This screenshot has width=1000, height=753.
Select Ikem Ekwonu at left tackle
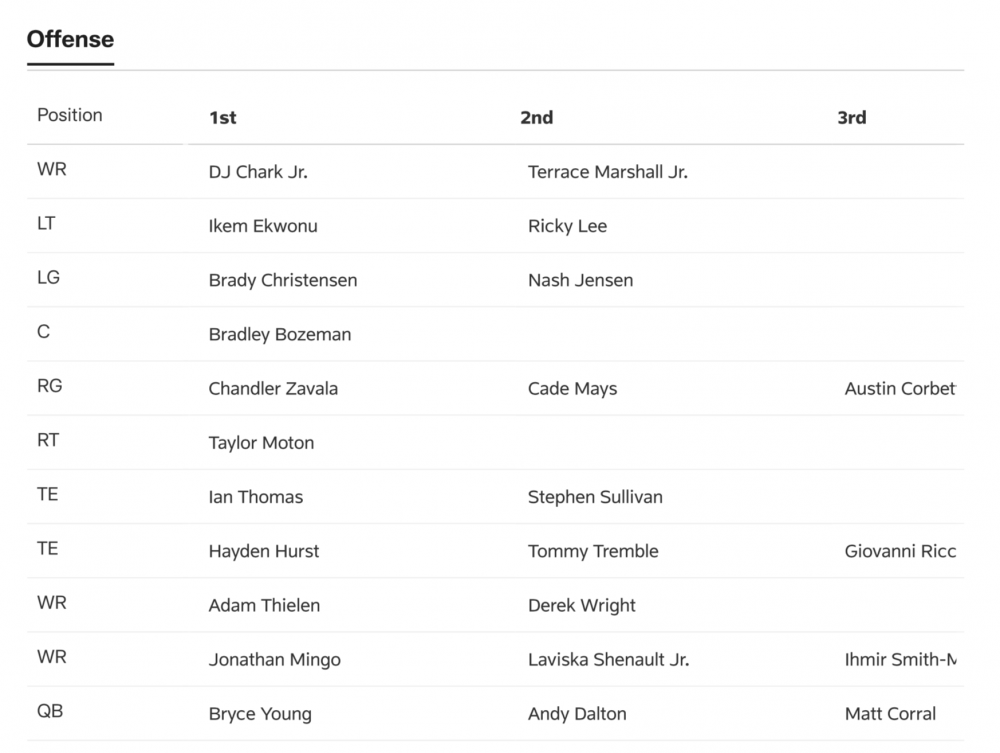pos(263,226)
